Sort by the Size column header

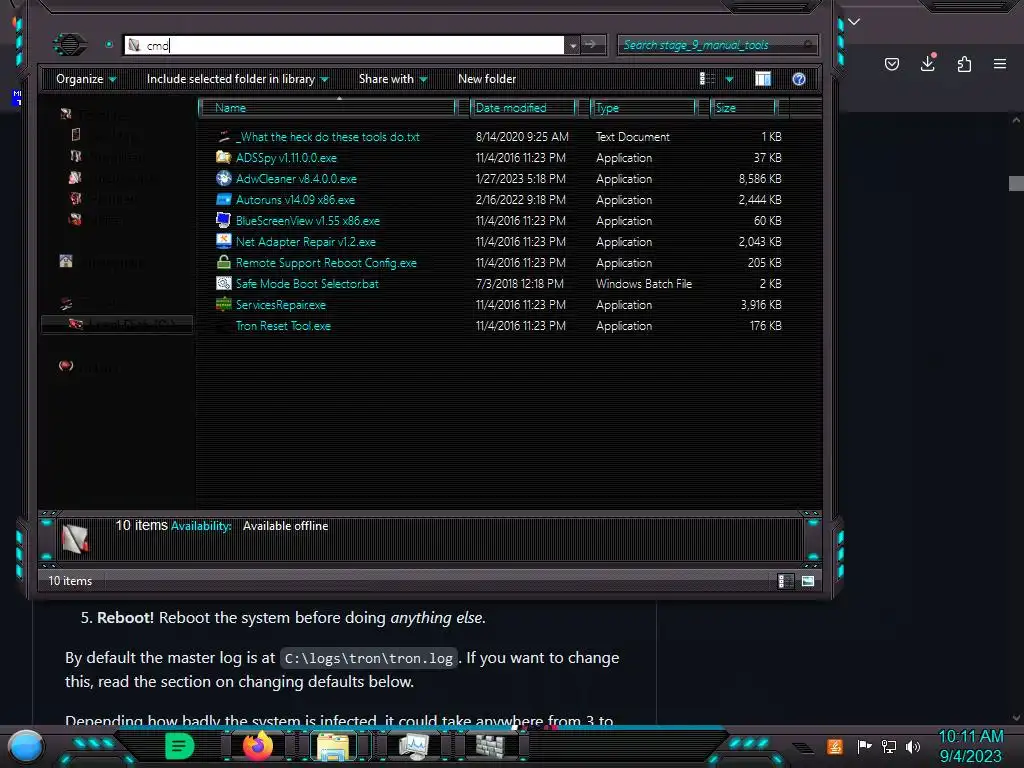(x=743, y=108)
